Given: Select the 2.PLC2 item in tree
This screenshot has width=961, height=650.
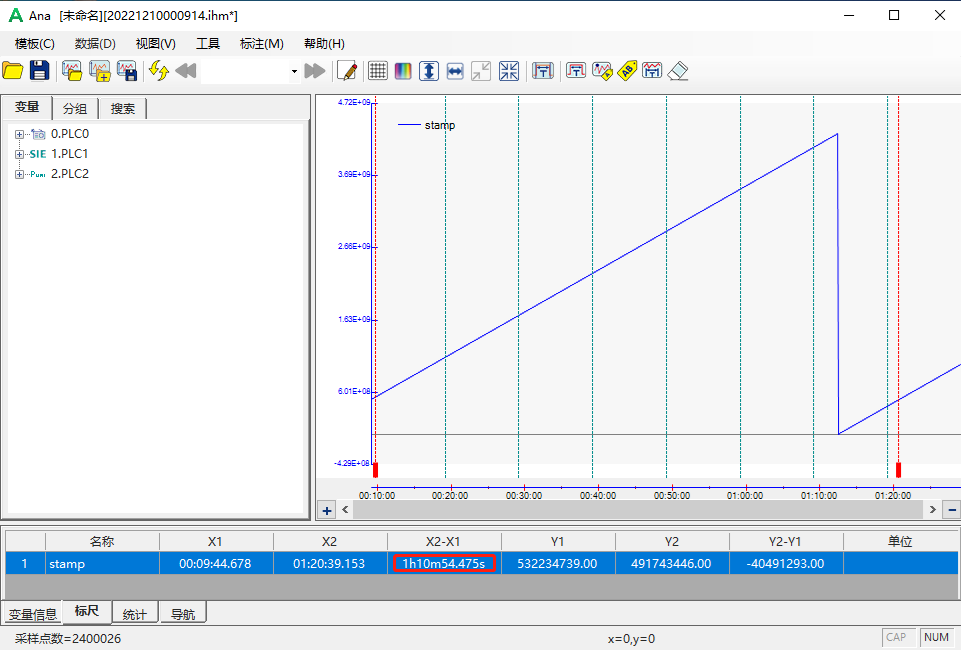Looking at the screenshot, I should point(70,174).
